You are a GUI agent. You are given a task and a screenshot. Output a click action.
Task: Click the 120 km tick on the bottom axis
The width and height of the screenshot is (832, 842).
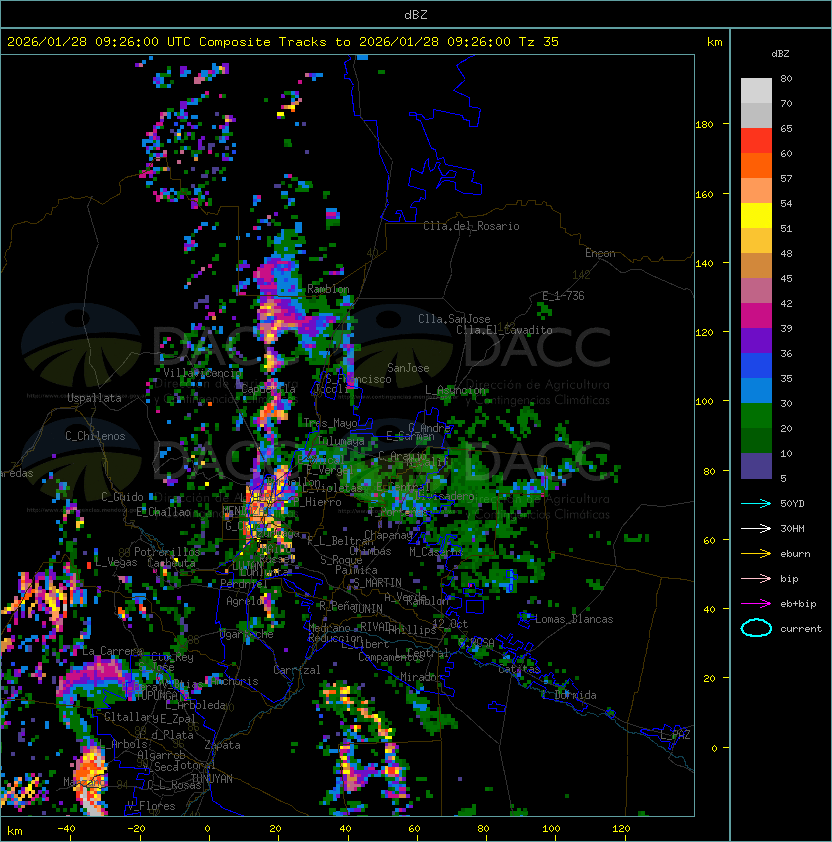621,829
